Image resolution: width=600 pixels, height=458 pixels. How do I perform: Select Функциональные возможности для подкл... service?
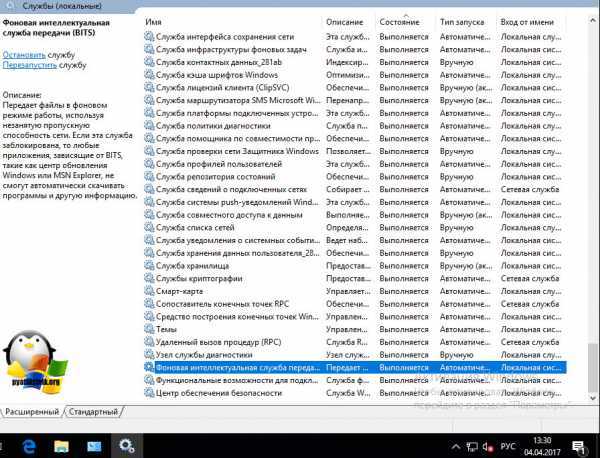coord(355,380)
